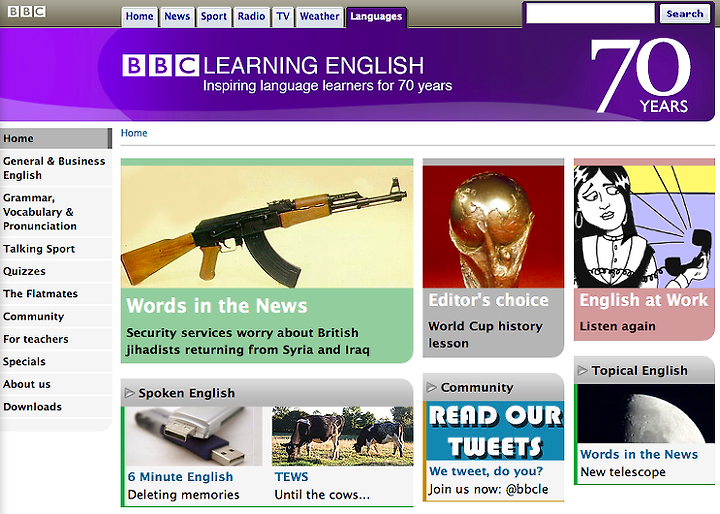This screenshot has height=514, width=720.
Task: Open Specials in the sidebar
Action: click(56, 361)
